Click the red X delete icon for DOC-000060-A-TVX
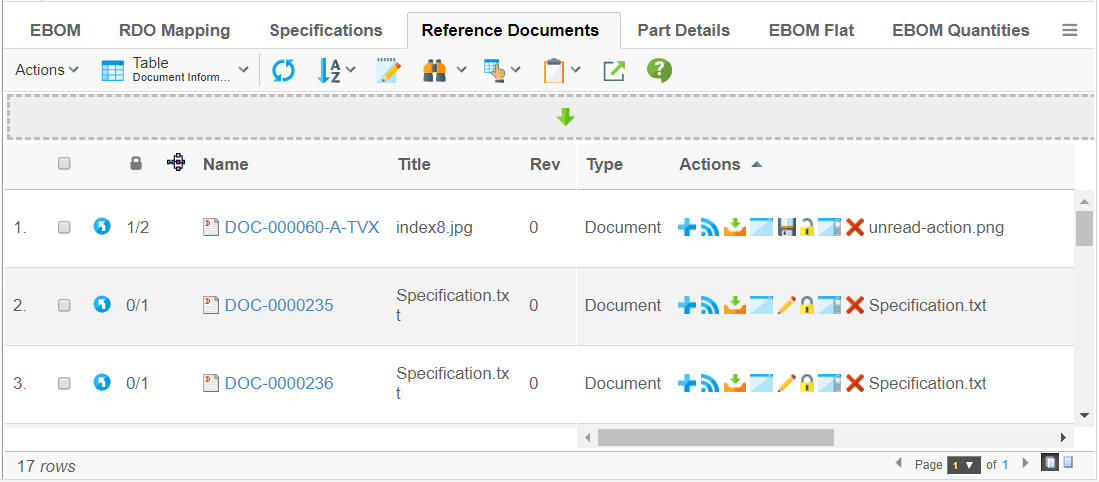The width and height of the screenshot is (1099, 482). pyautogui.click(x=854, y=227)
